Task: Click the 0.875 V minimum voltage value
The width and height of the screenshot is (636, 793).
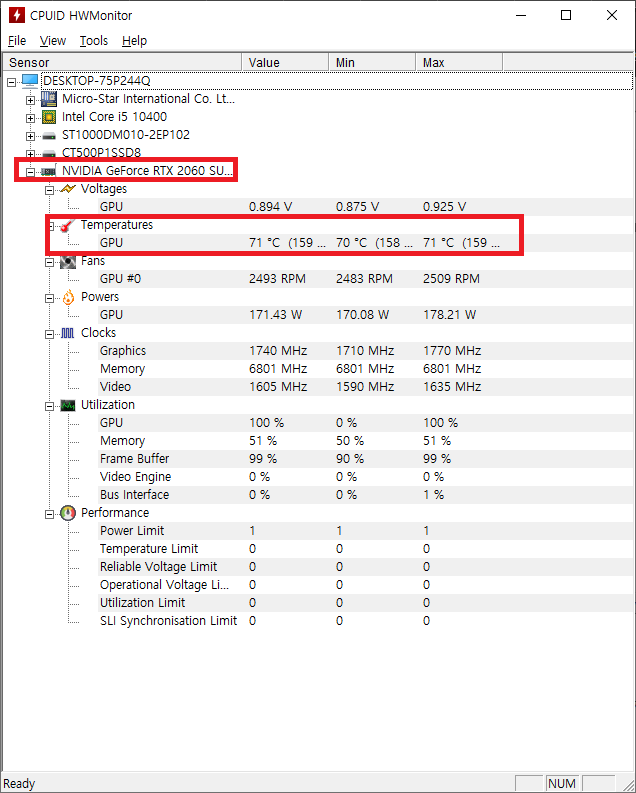Action: click(x=357, y=207)
